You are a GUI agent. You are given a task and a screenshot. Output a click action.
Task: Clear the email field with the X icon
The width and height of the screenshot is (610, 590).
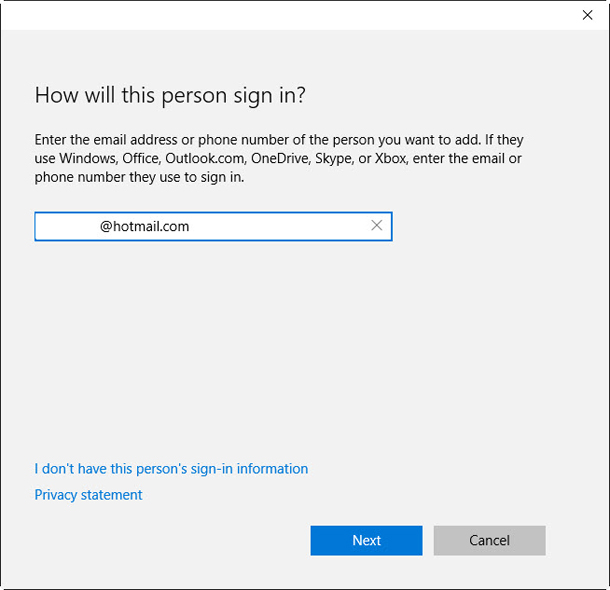point(377,226)
